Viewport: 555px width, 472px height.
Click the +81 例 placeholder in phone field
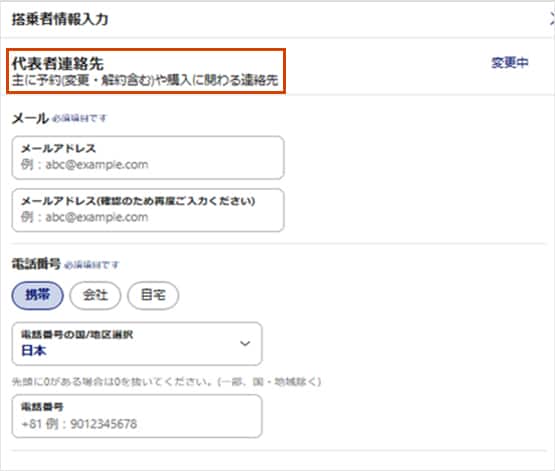(79, 424)
